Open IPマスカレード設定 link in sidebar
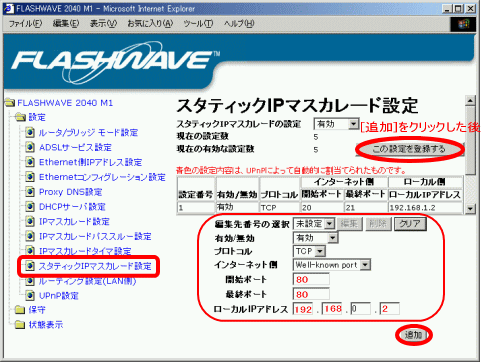This screenshot has width=481, height=362. tap(74, 222)
